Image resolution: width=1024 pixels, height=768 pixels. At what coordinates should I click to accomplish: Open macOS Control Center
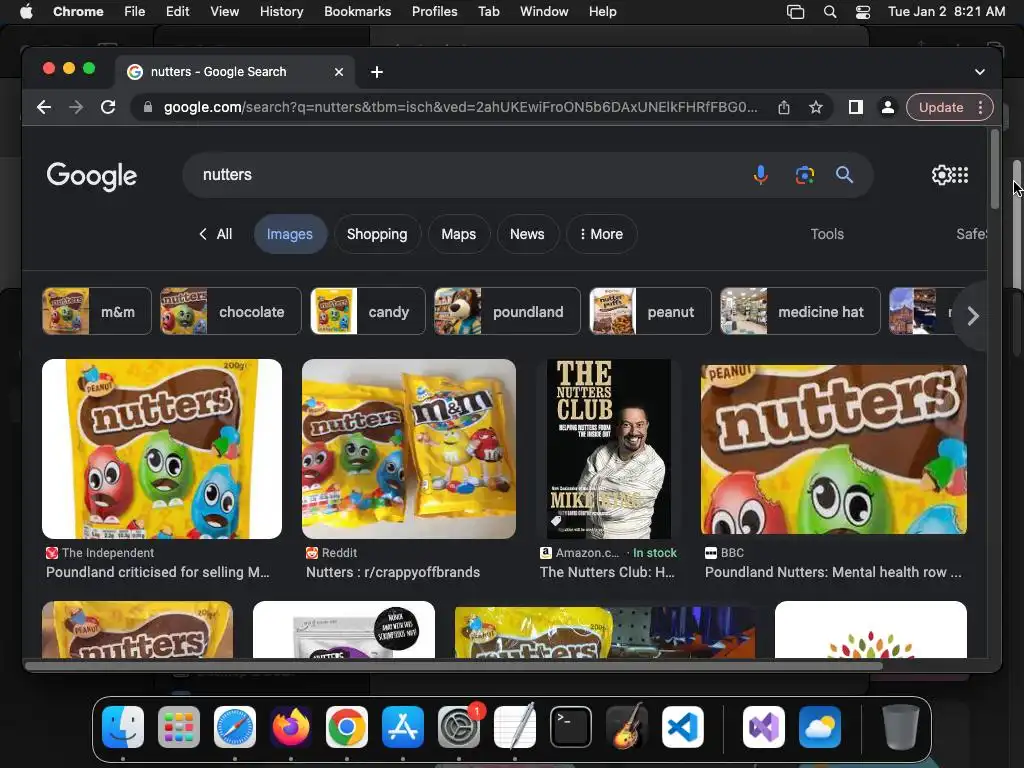click(x=863, y=12)
